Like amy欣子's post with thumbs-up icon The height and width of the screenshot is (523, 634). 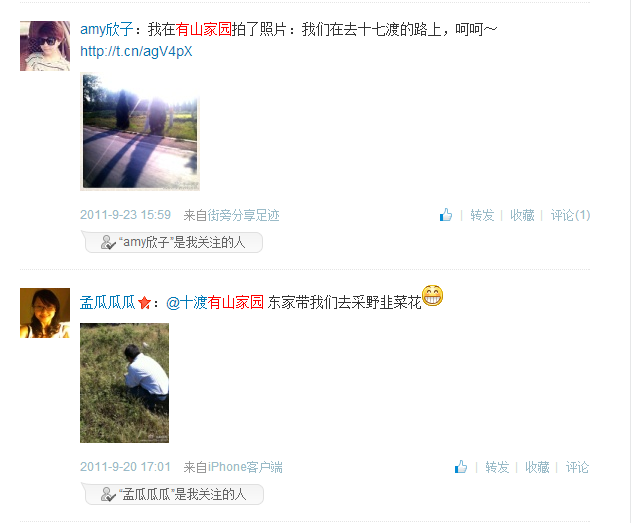[x=446, y=215]
